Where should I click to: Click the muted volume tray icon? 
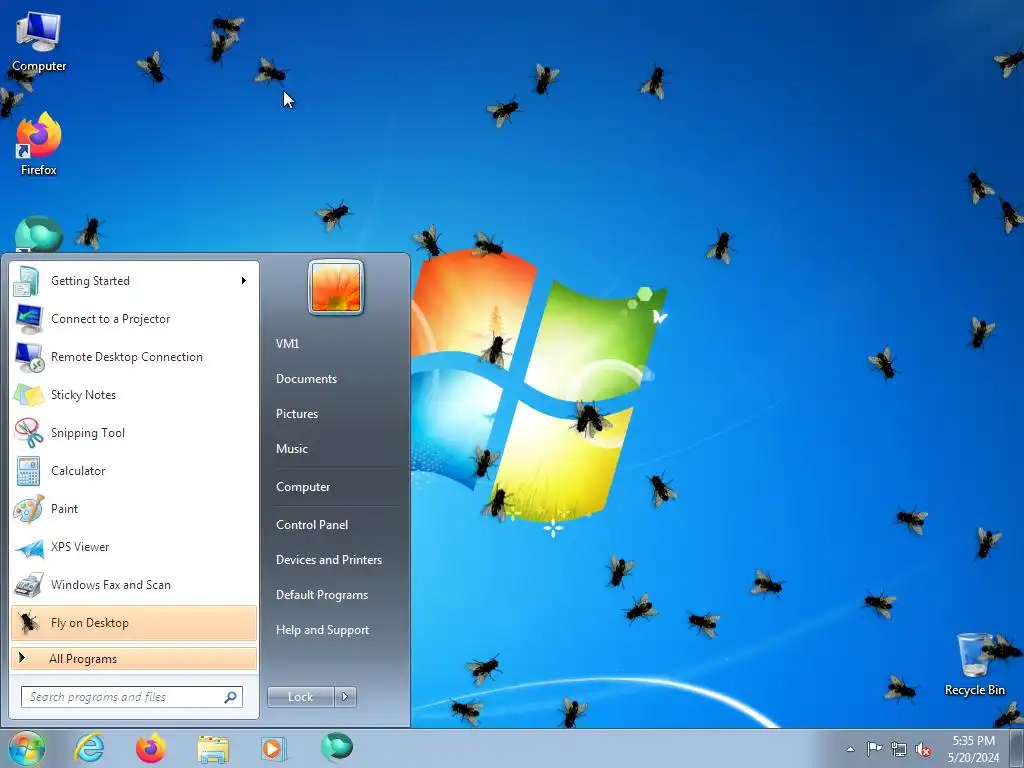click(x=923, y=749)
